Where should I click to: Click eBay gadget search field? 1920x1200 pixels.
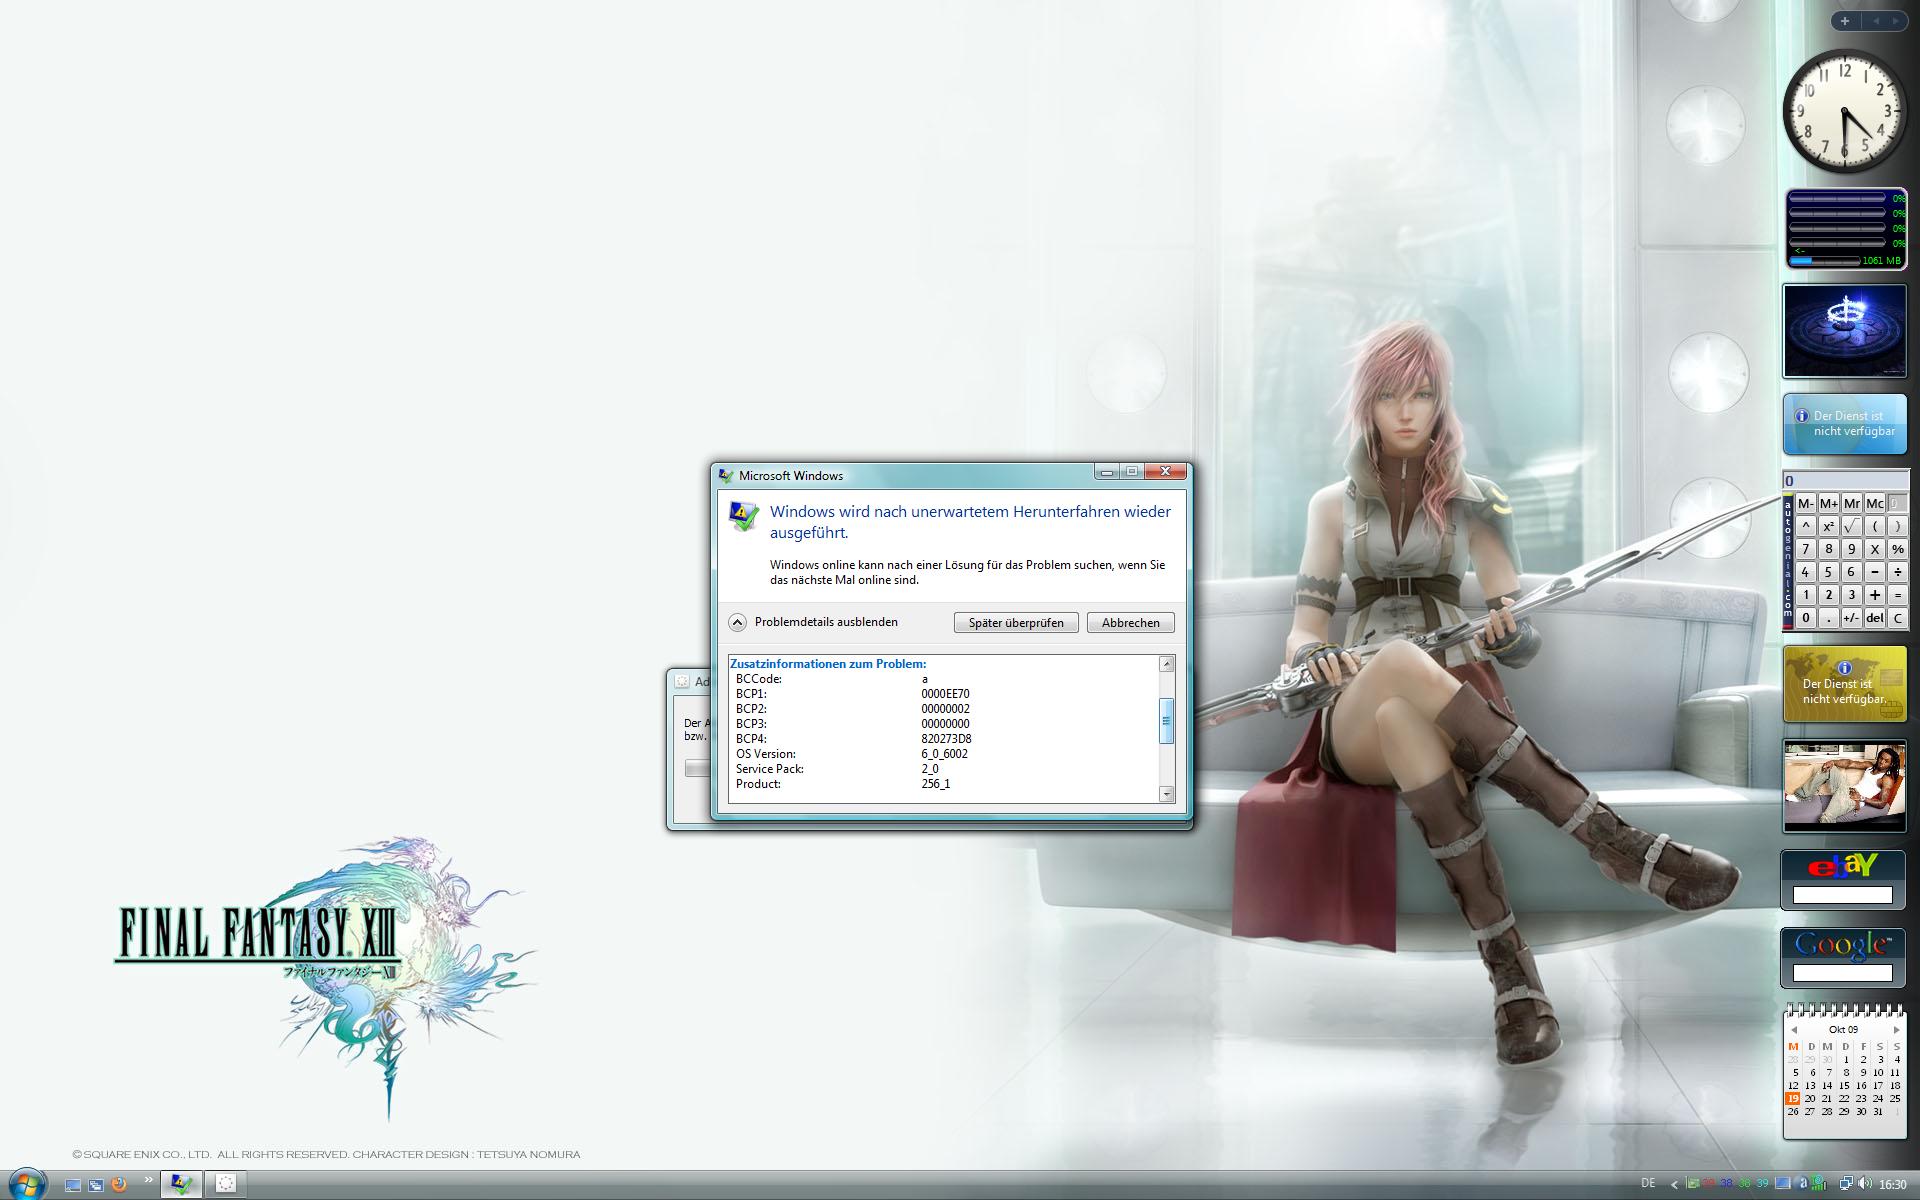coord(1842,895)
